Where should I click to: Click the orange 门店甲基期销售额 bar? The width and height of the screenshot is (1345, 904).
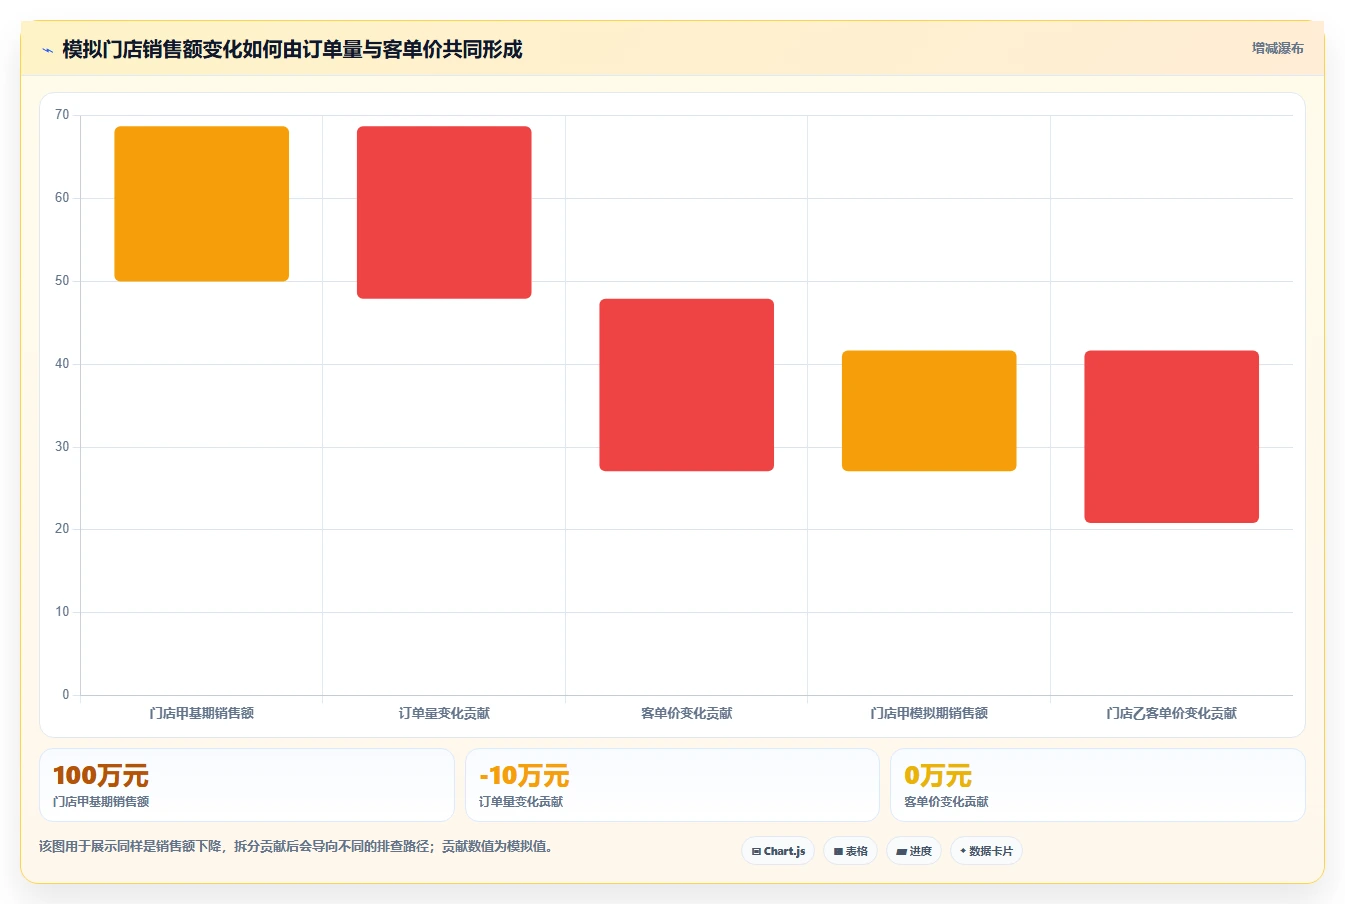202,204
